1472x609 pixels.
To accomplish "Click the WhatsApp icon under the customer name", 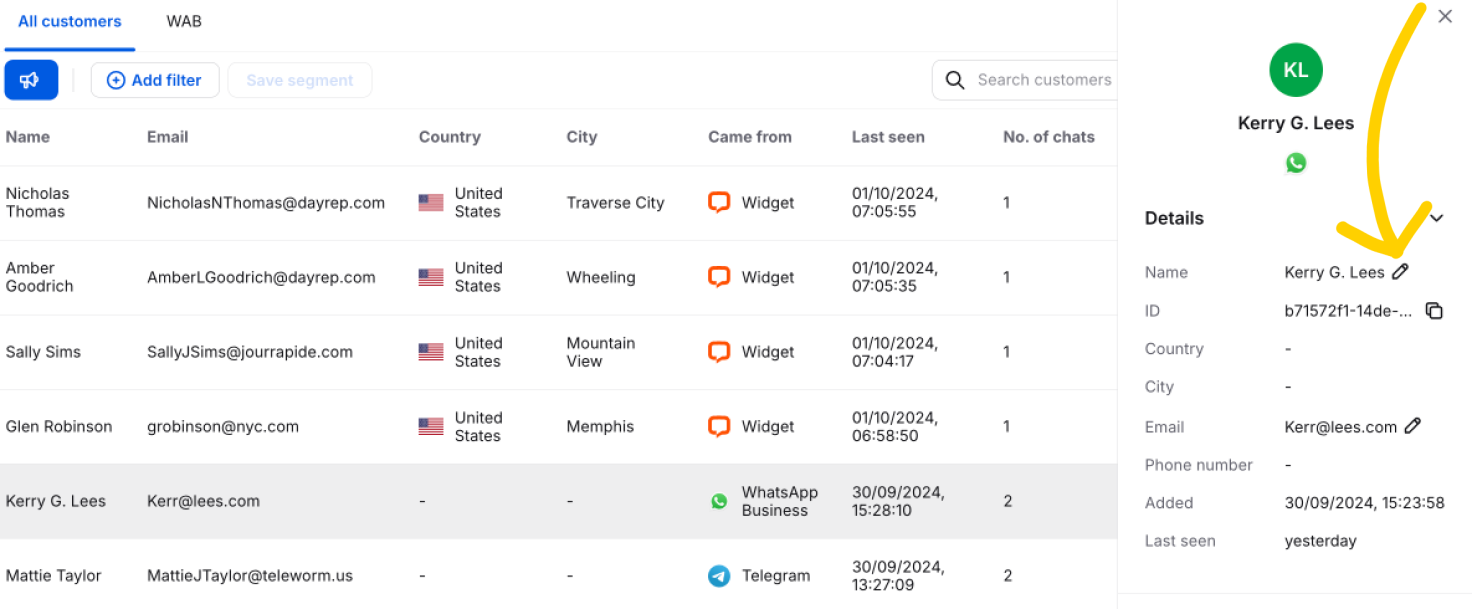I will pos(1296,163).
